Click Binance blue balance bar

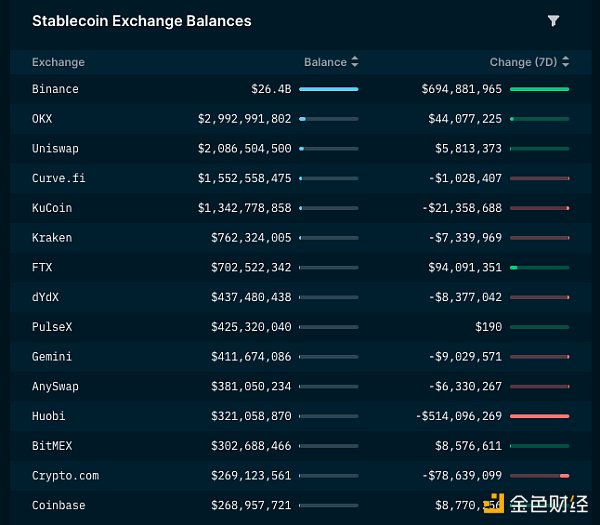pos(329,89)
